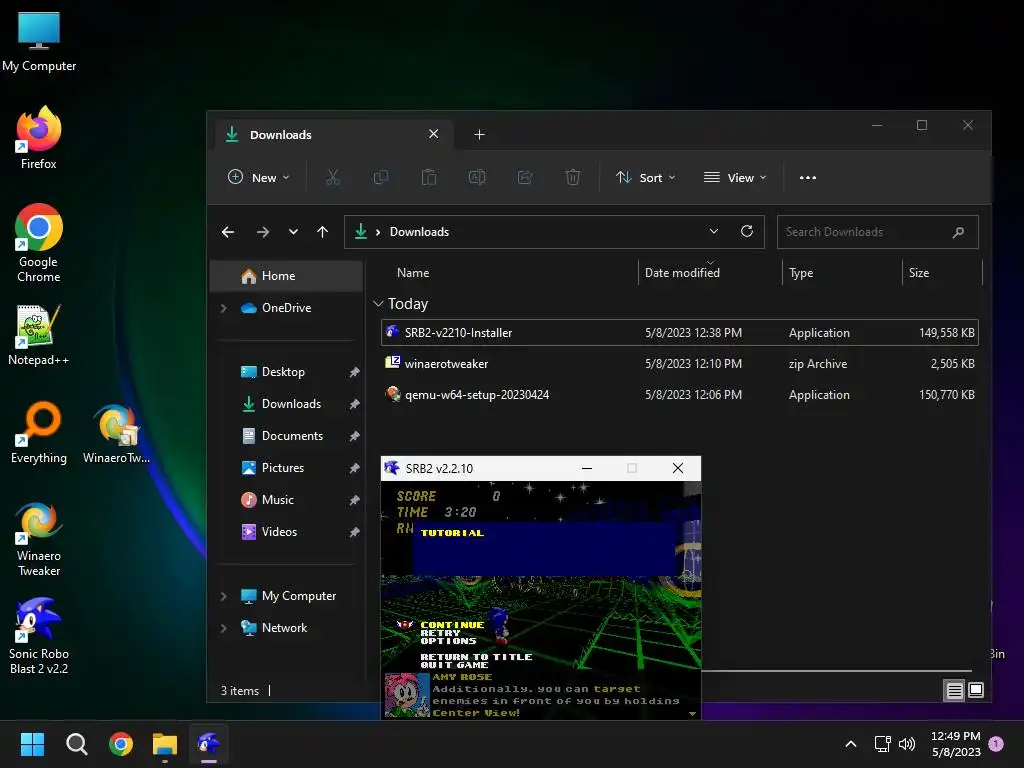Collapse the Today group
This screenshot has width=1024, height=768.
point(378,304)
